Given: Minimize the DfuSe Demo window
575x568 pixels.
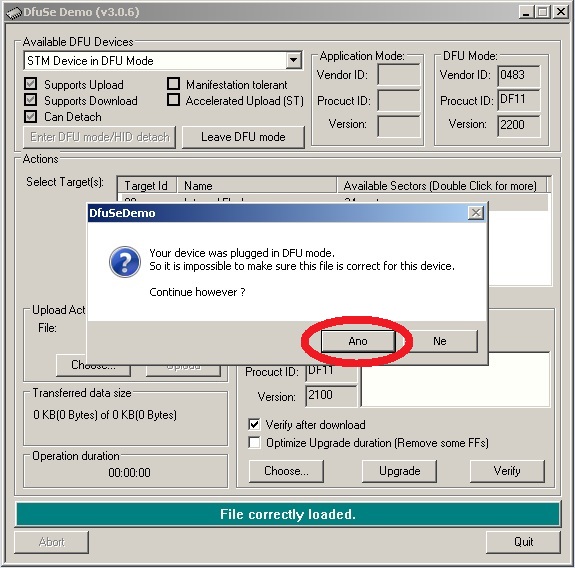Looking at the screenshot, I should tap(526, 12).
